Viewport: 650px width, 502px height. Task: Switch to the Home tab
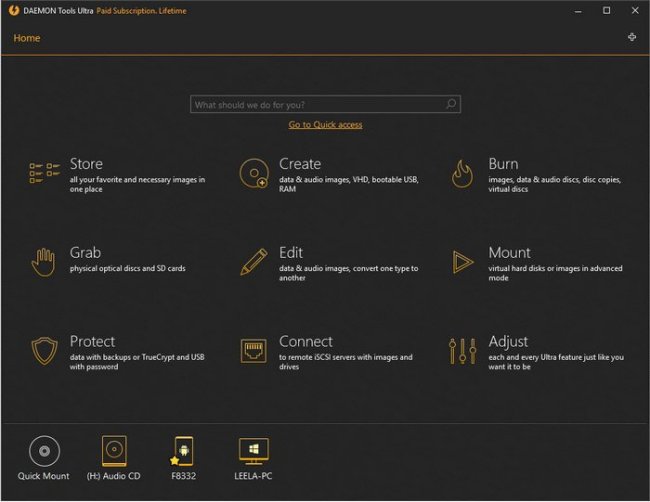pos(27,38)
